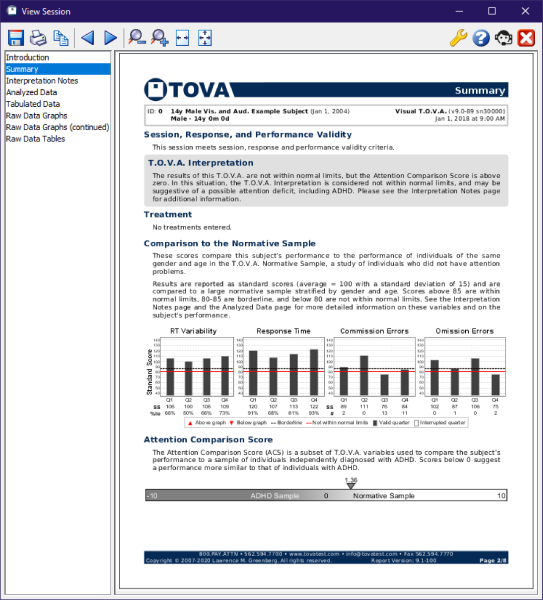Screen dimensions: 543x600
Task: Click 'Session, Response, and Performance Validity' heading
Action: click(248, 135)
